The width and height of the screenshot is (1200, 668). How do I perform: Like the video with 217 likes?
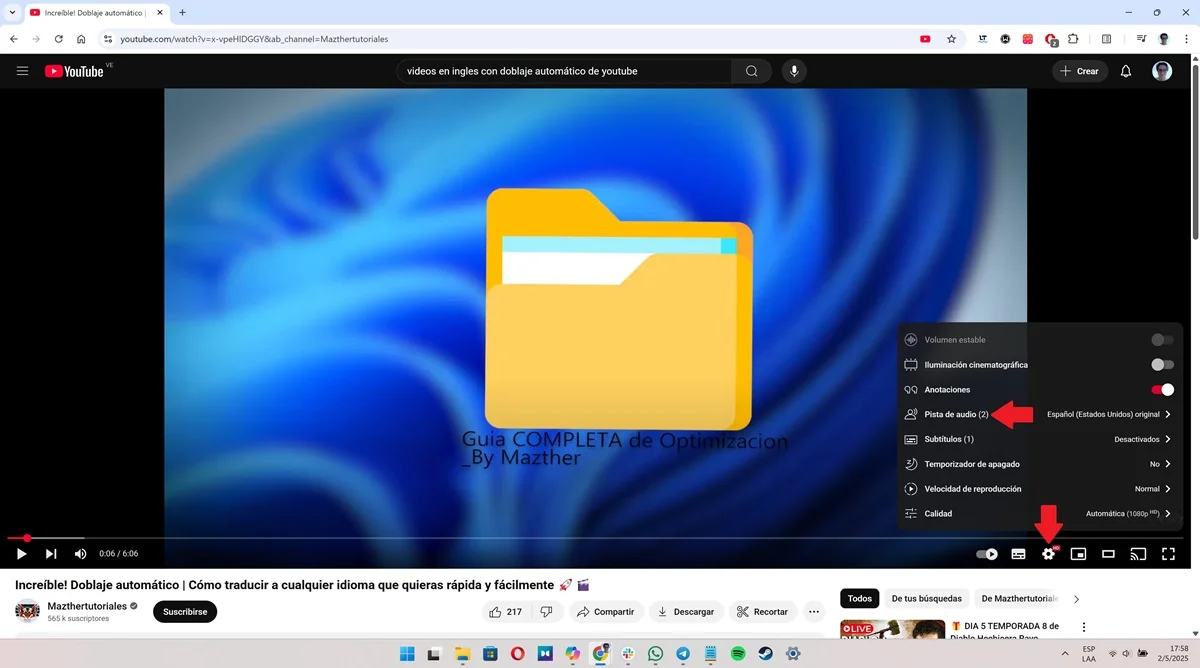[506, 612]
